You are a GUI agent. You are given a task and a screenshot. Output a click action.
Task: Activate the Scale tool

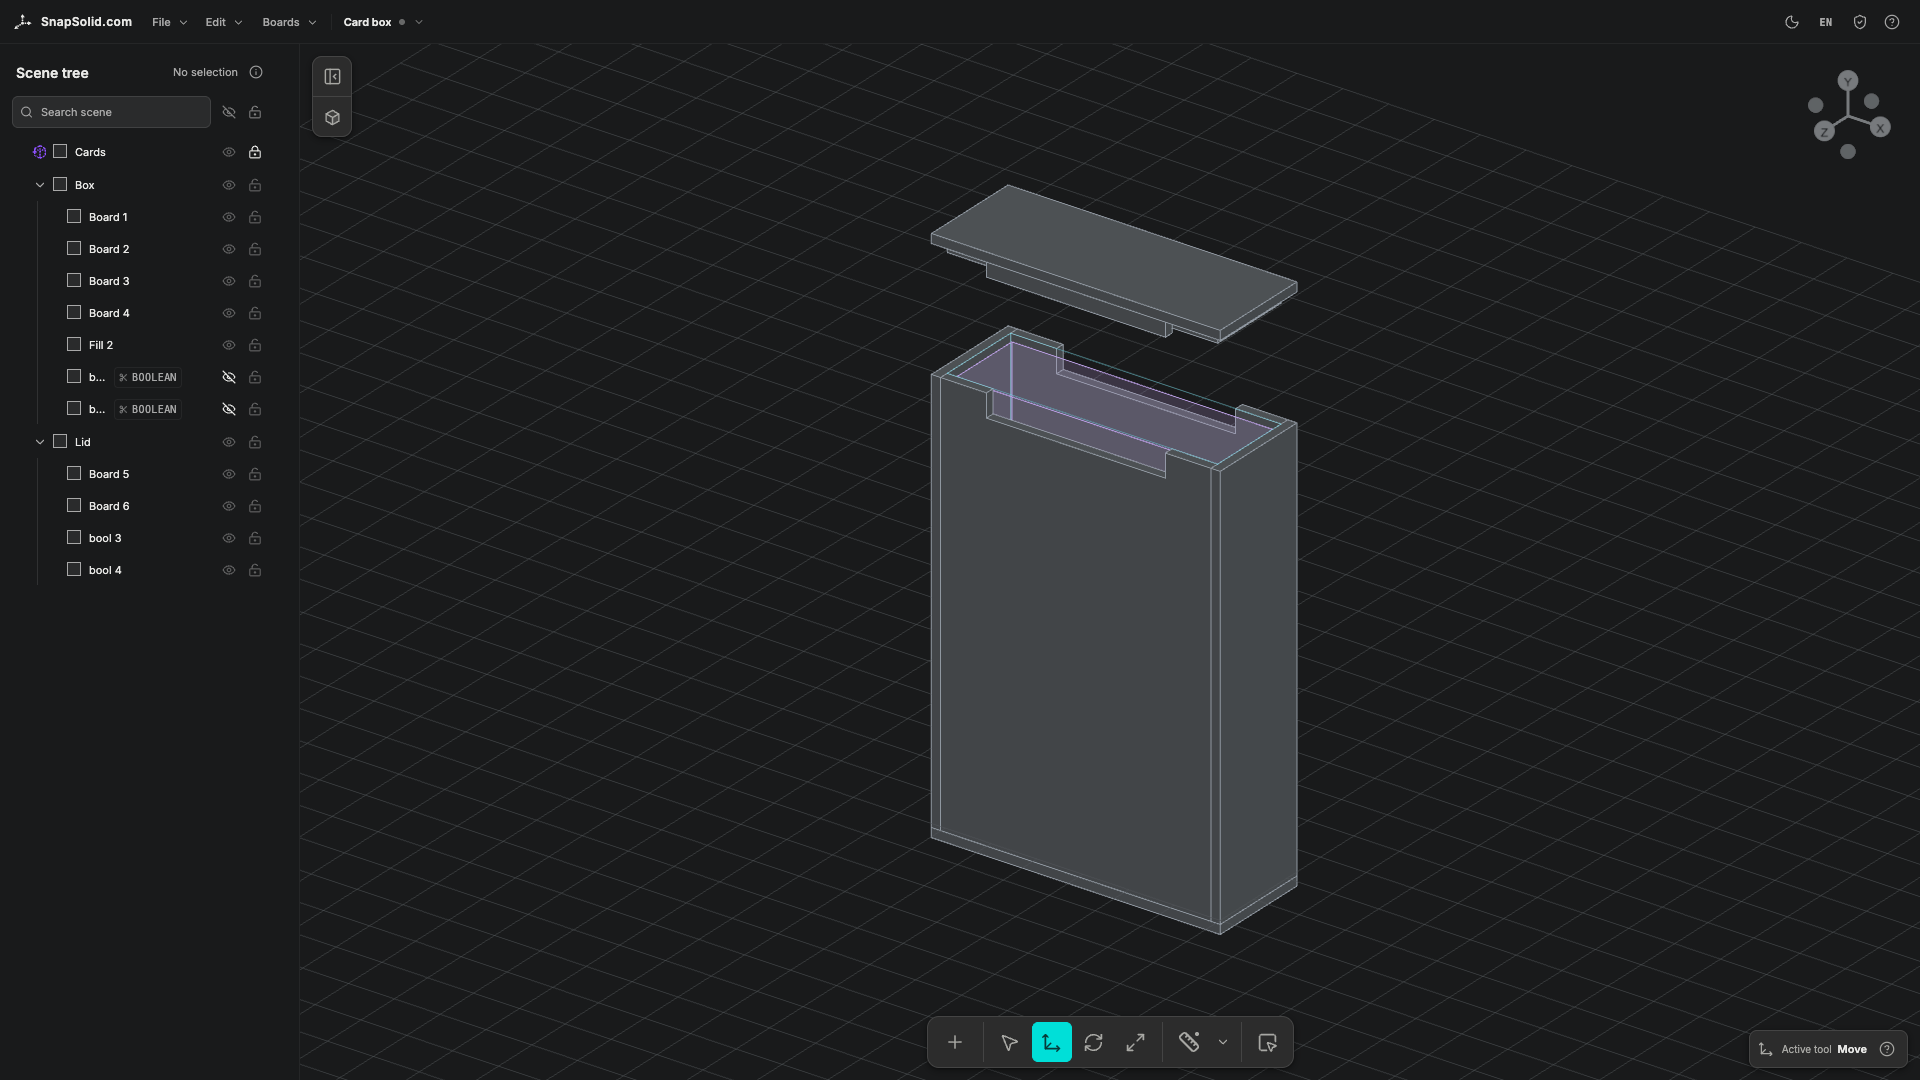pos(1135,1043)
